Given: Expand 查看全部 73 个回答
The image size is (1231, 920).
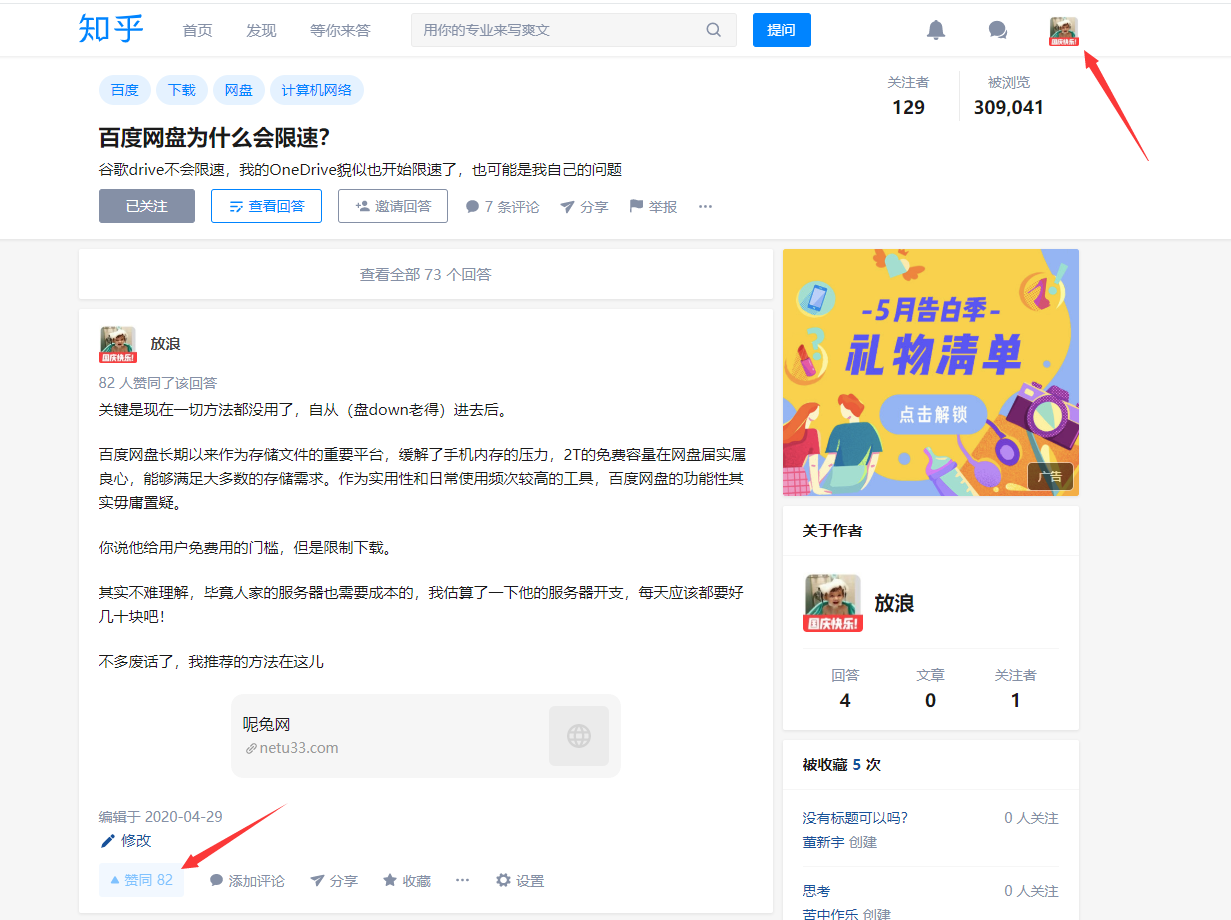Looking at the screenshot, I should coord(426,274).
